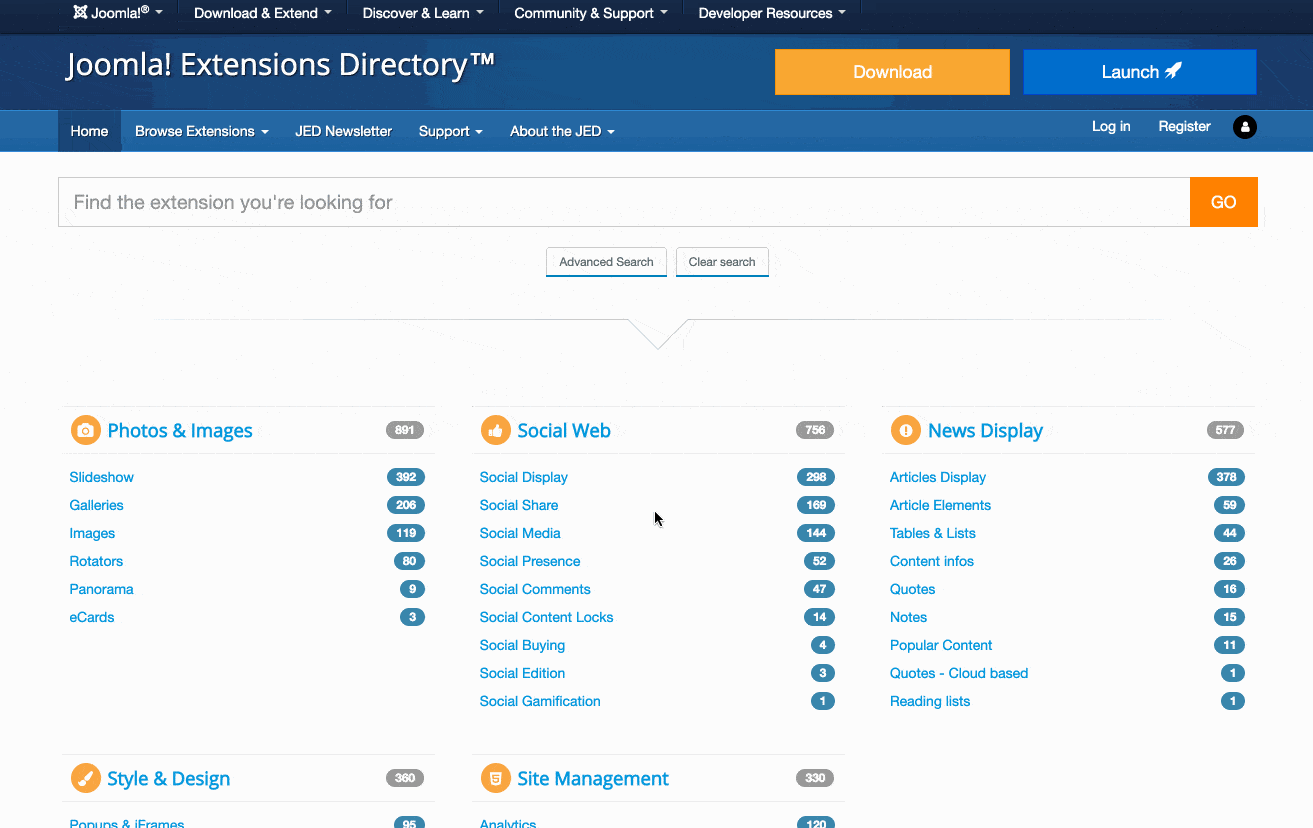Screen dimensions: 1313x828
Task: Open the Social Comments subcategory
Action: click(535, 589)
